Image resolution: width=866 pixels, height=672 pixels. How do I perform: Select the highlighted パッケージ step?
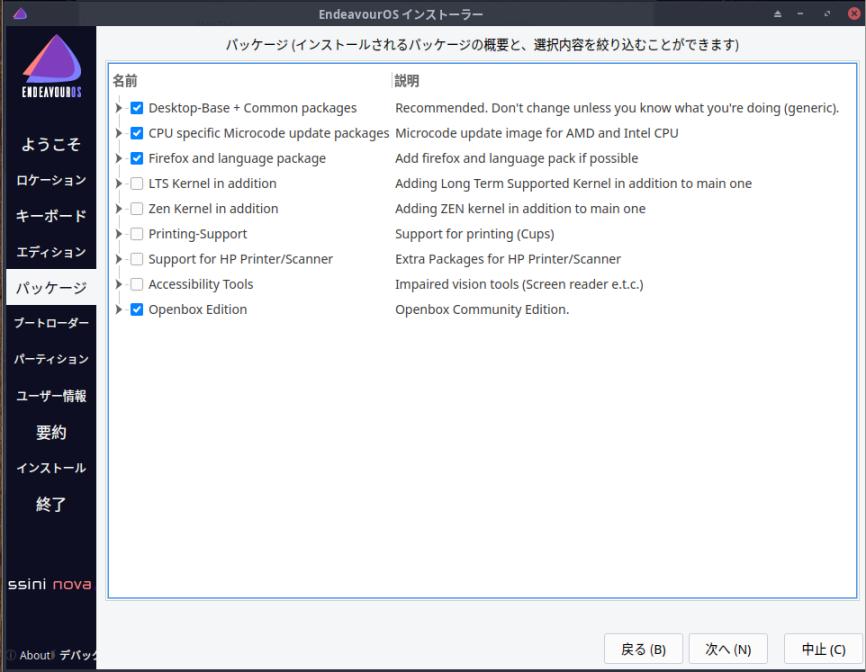(x=51, y=288)
